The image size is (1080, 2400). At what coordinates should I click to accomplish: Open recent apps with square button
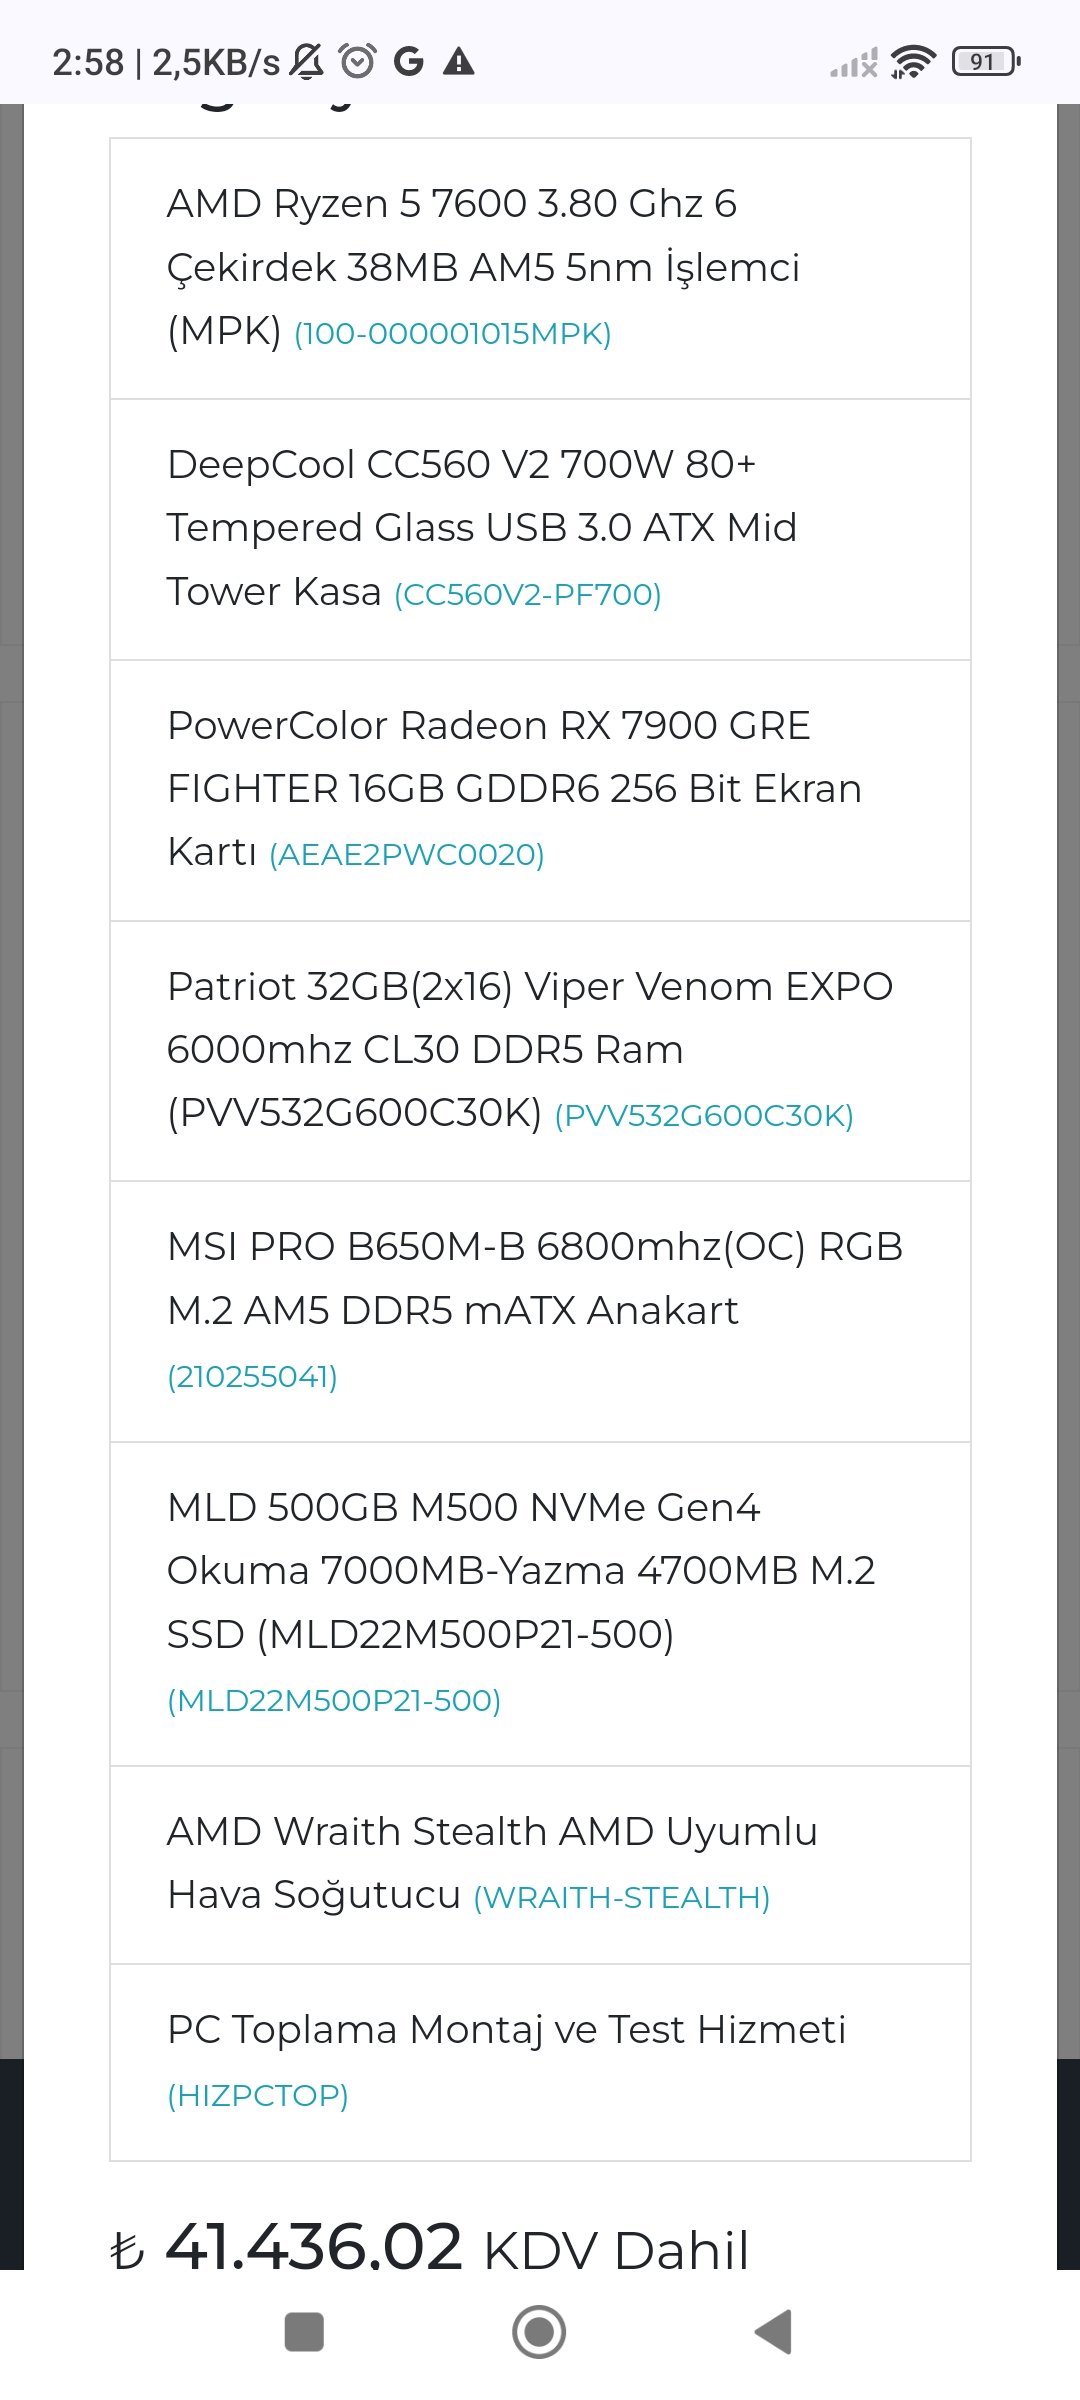point(304,2332)
